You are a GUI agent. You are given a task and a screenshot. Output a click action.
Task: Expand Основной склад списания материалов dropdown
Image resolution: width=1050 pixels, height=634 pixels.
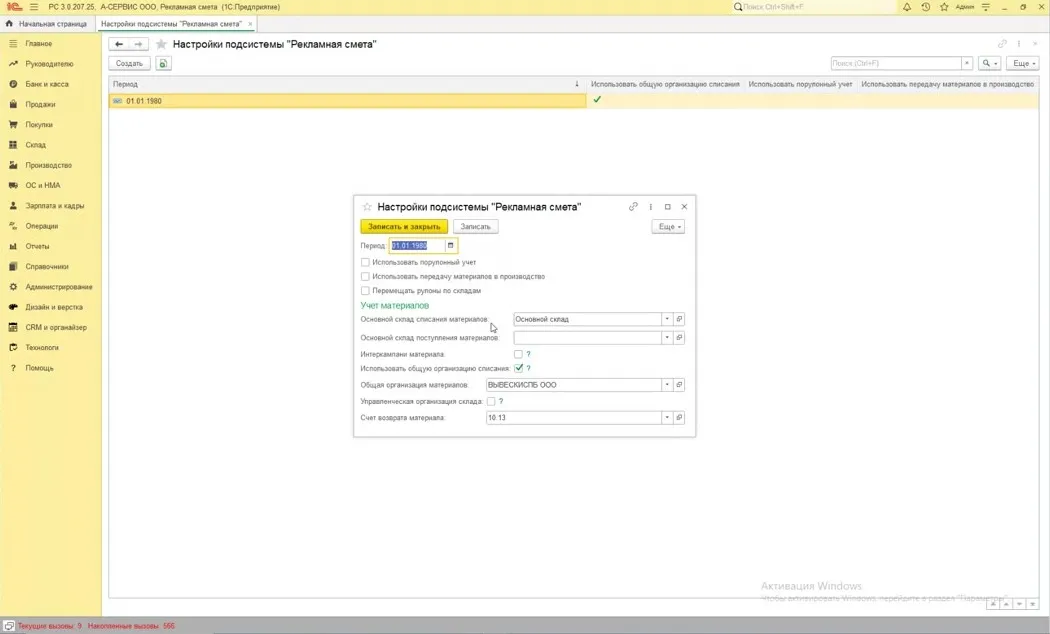667,319
